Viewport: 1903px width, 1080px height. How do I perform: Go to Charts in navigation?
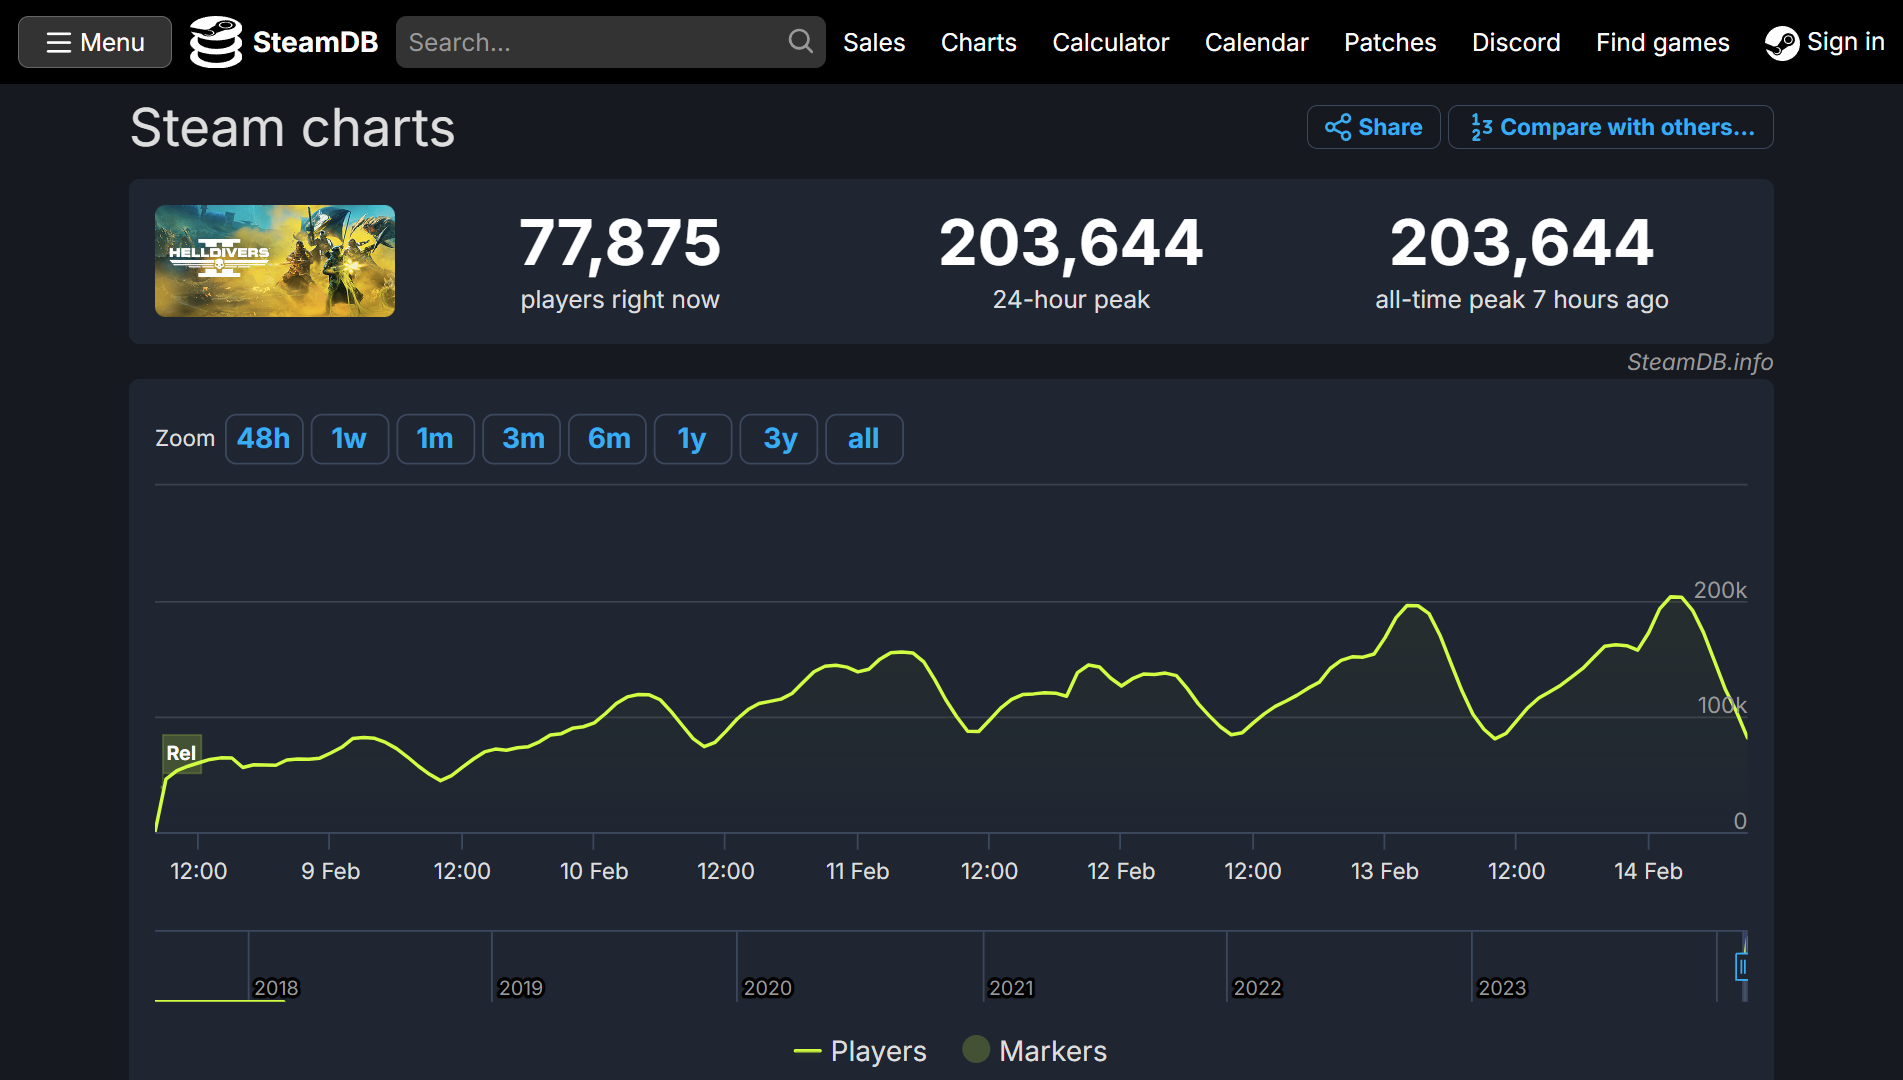tap(979, 42)
